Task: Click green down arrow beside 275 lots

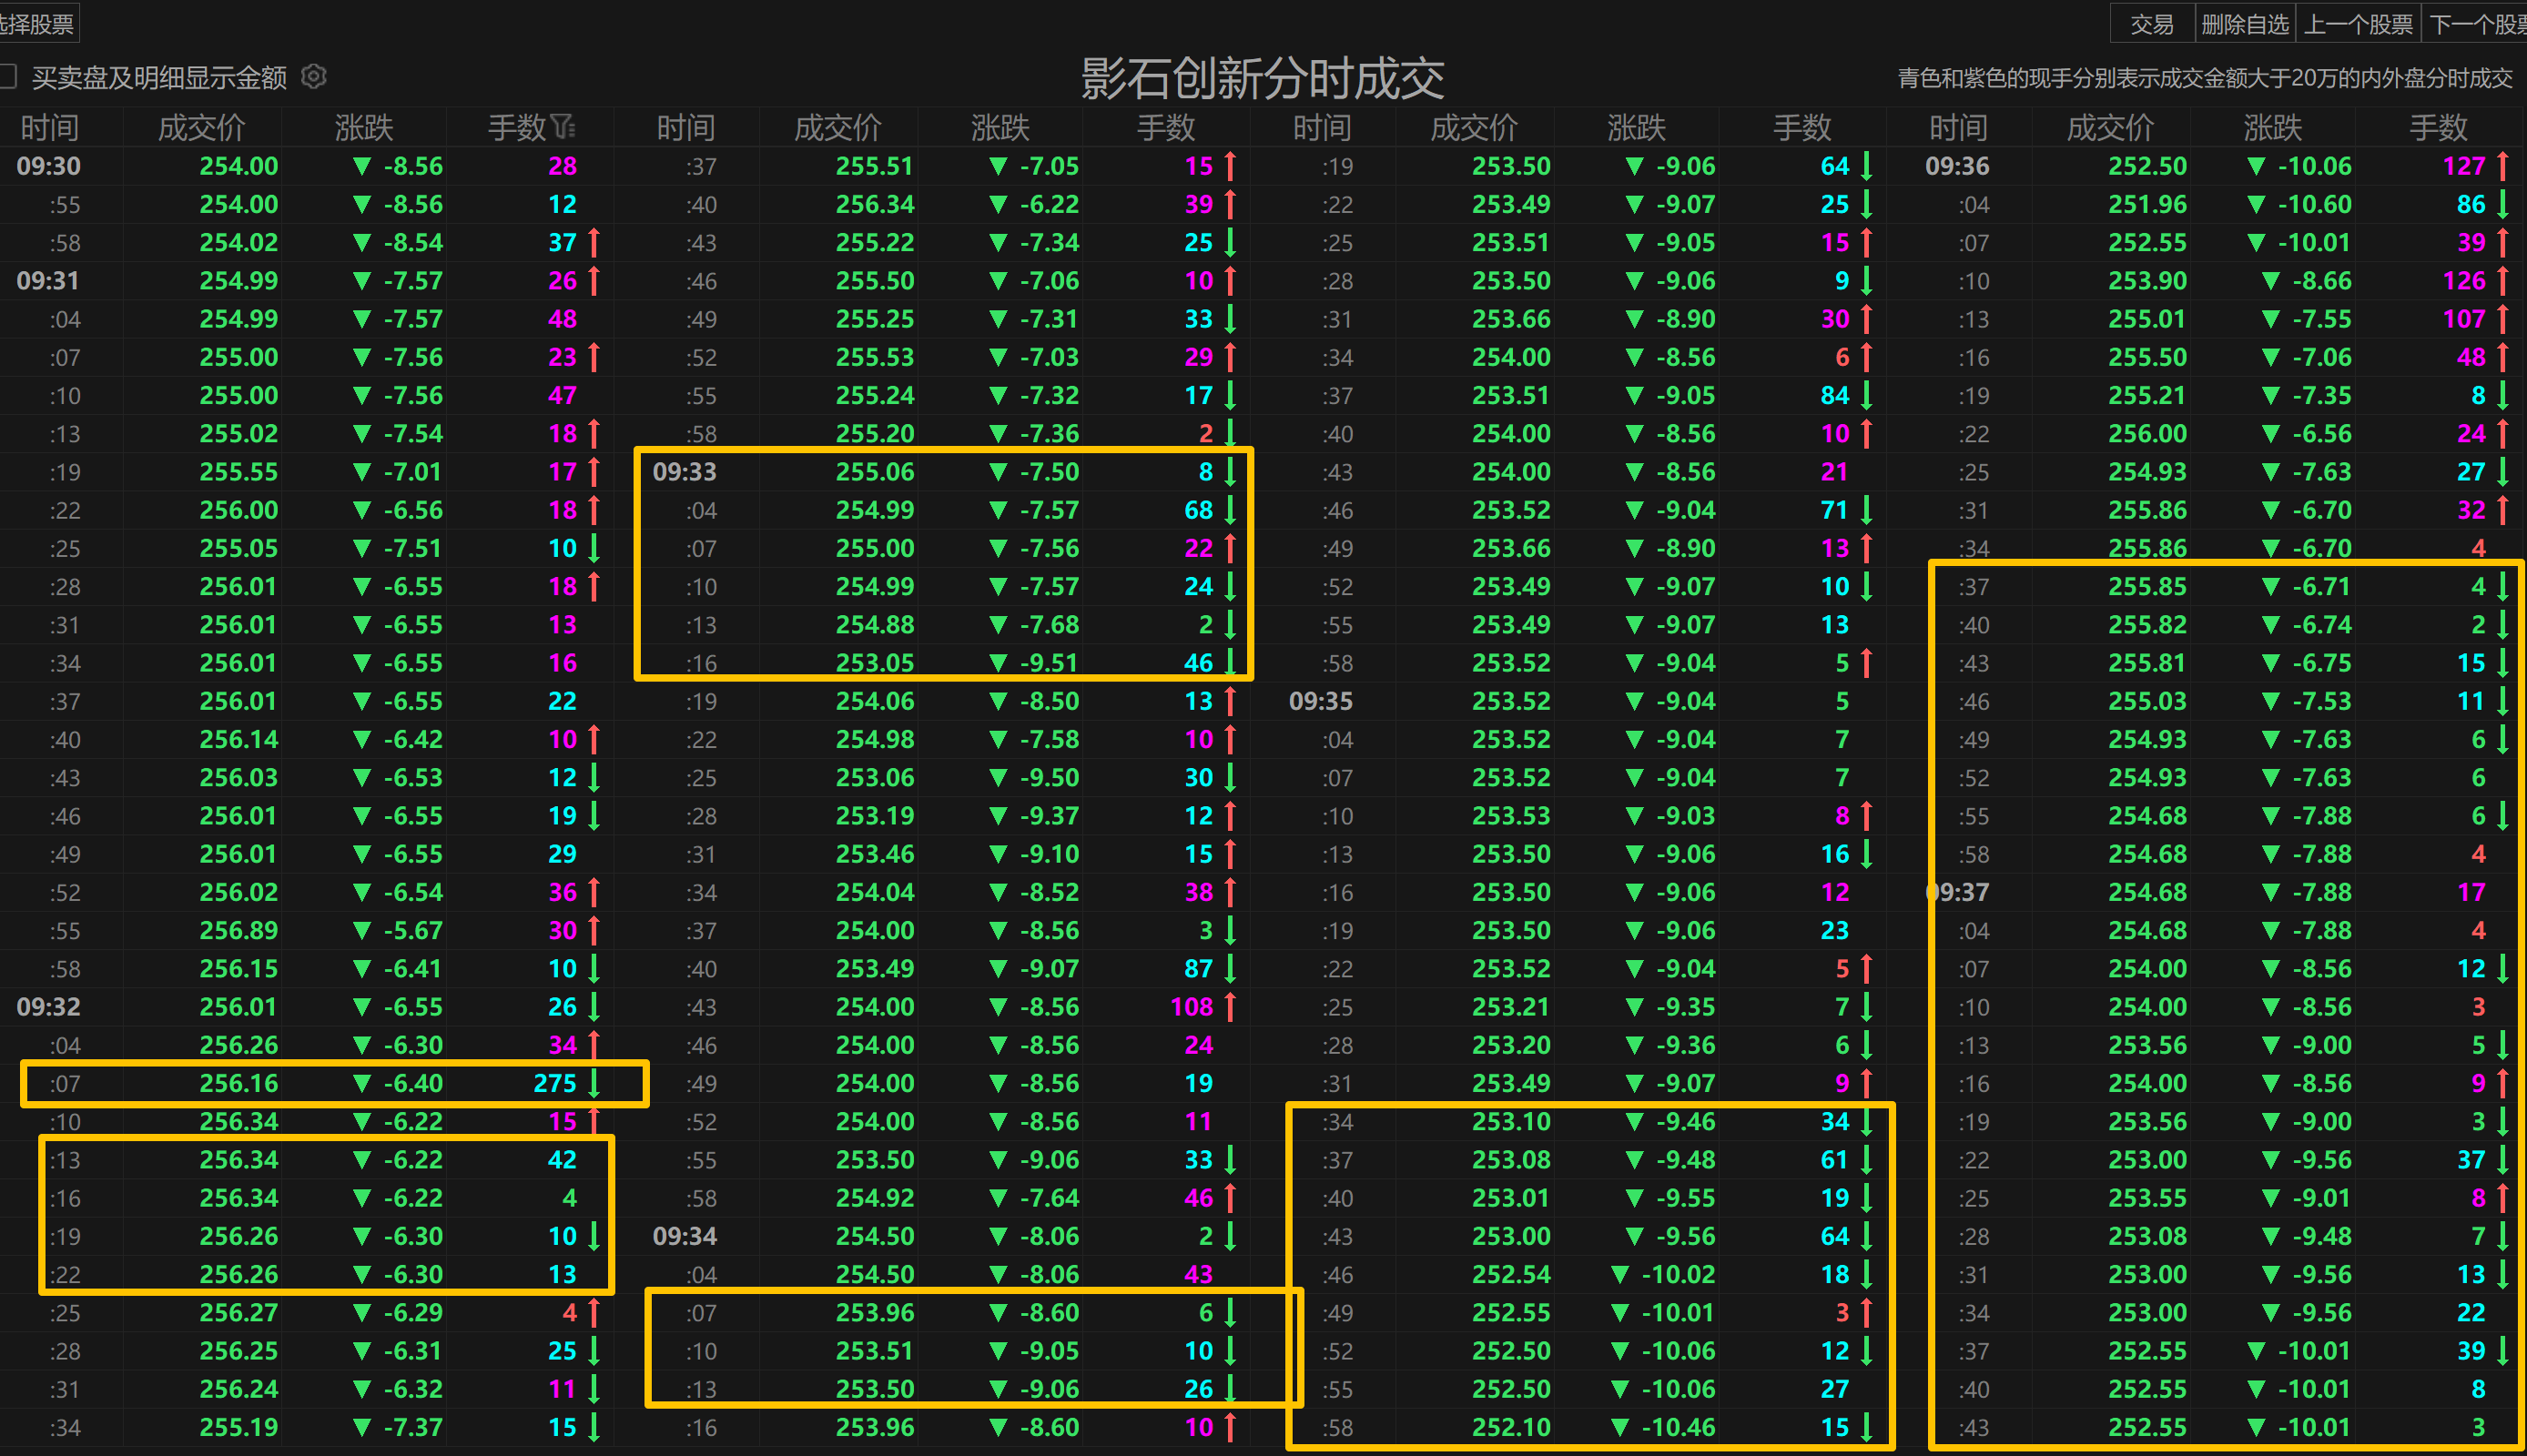Action: tap(595, 1083)
